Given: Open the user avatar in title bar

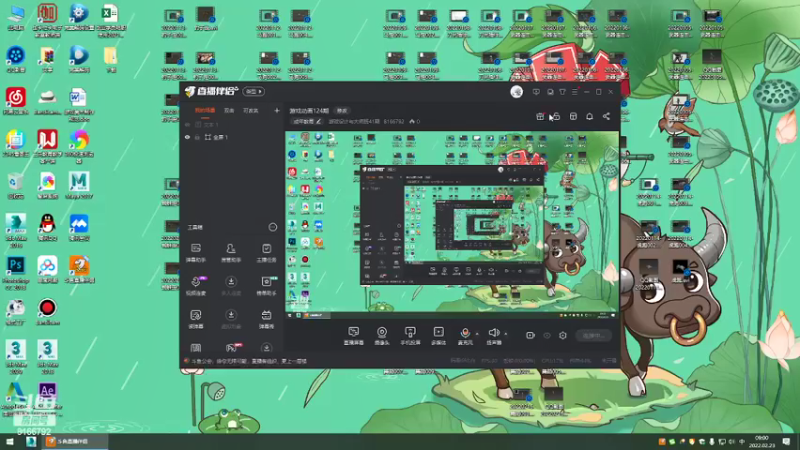Looking at the screenshot, I should click(x=516, y=92).
